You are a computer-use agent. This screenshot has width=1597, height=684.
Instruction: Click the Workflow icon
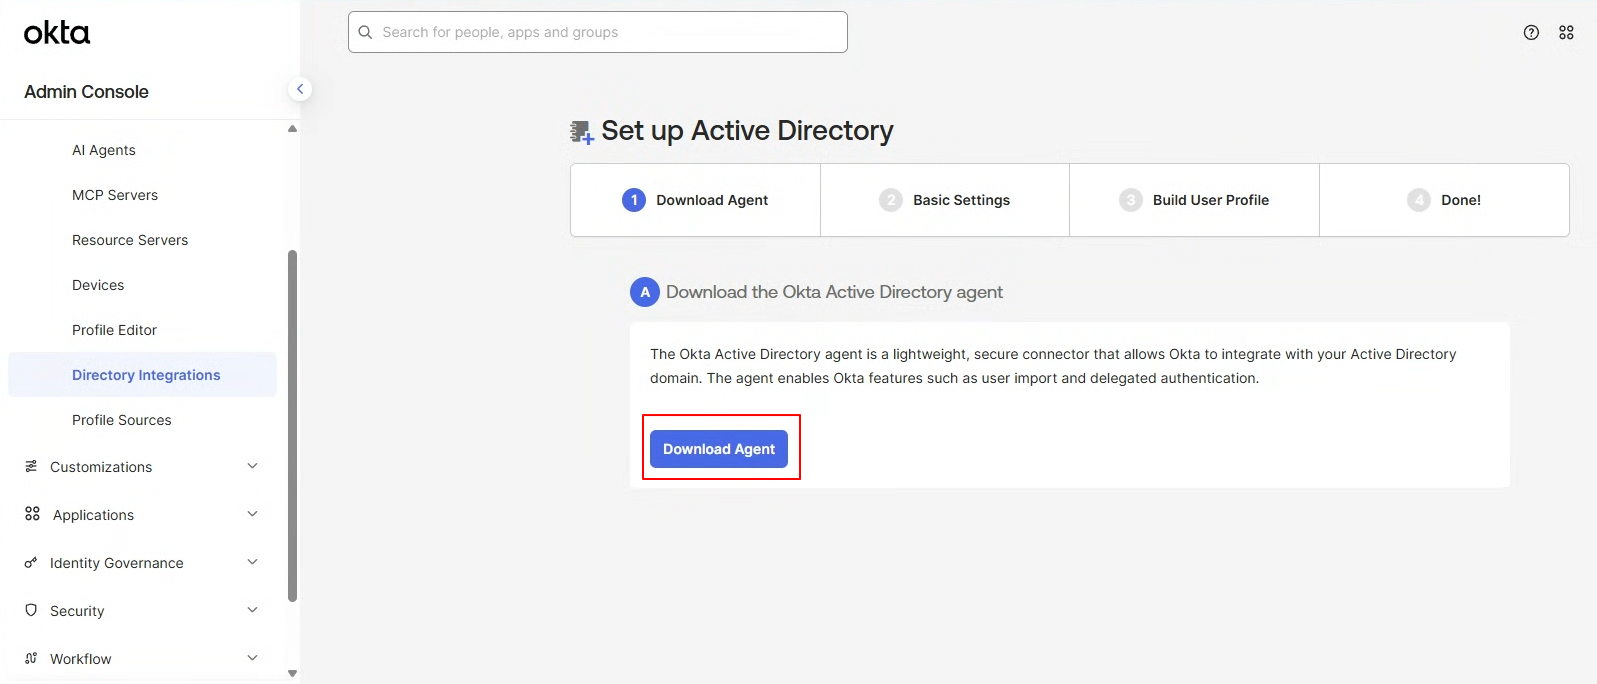click(x=31, y=658)
